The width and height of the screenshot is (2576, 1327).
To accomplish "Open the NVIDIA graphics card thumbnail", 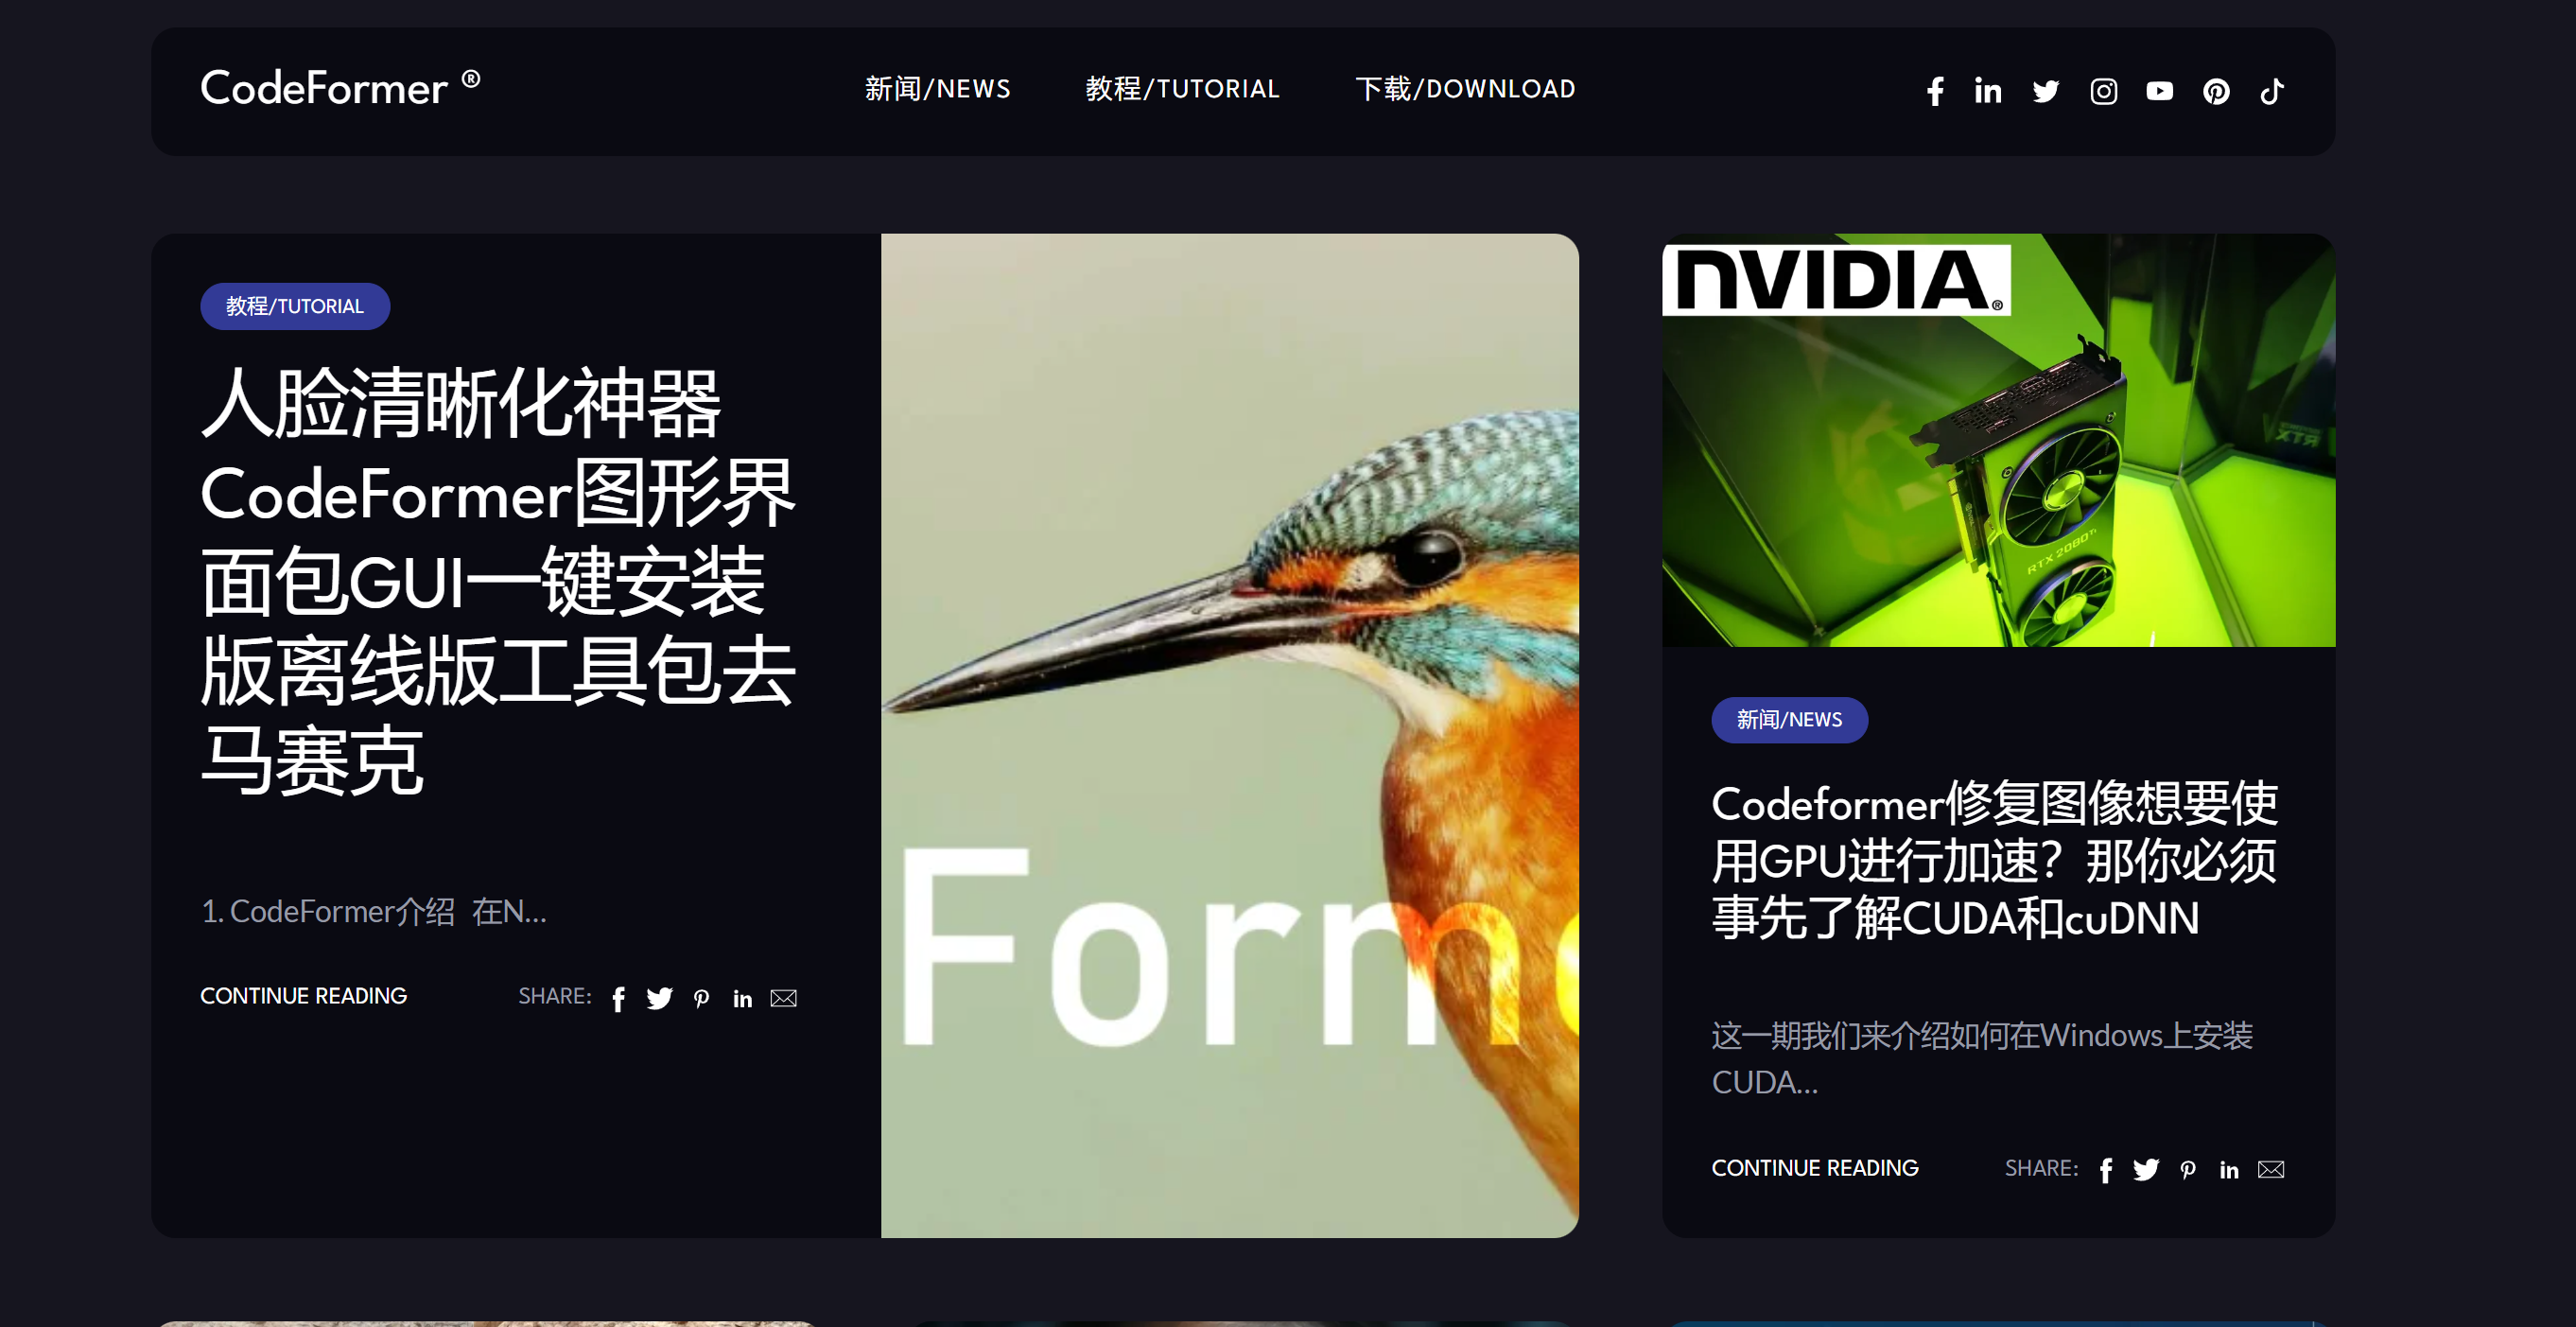I will (x=1998, y=440).
